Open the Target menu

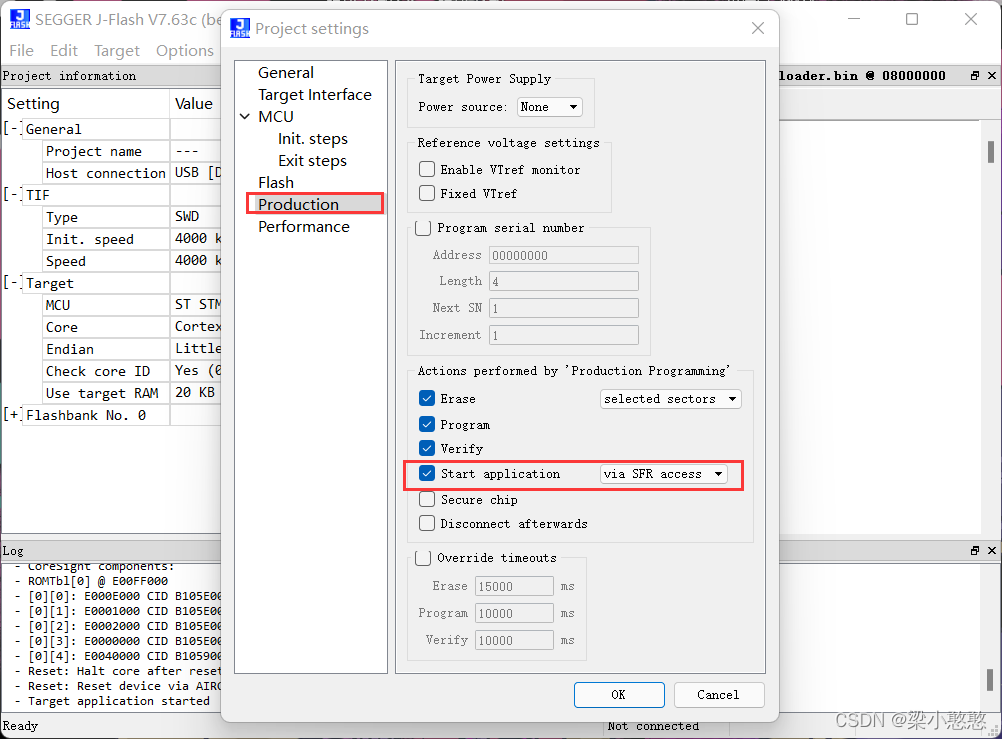117,51
